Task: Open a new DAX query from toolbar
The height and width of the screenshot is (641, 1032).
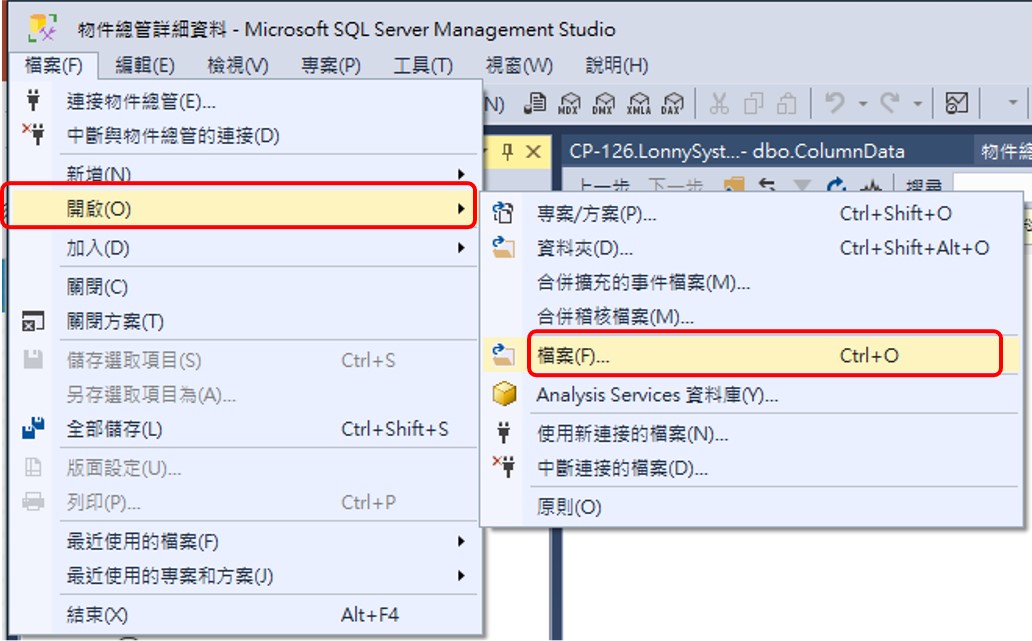Action: [x=673, y=103]
